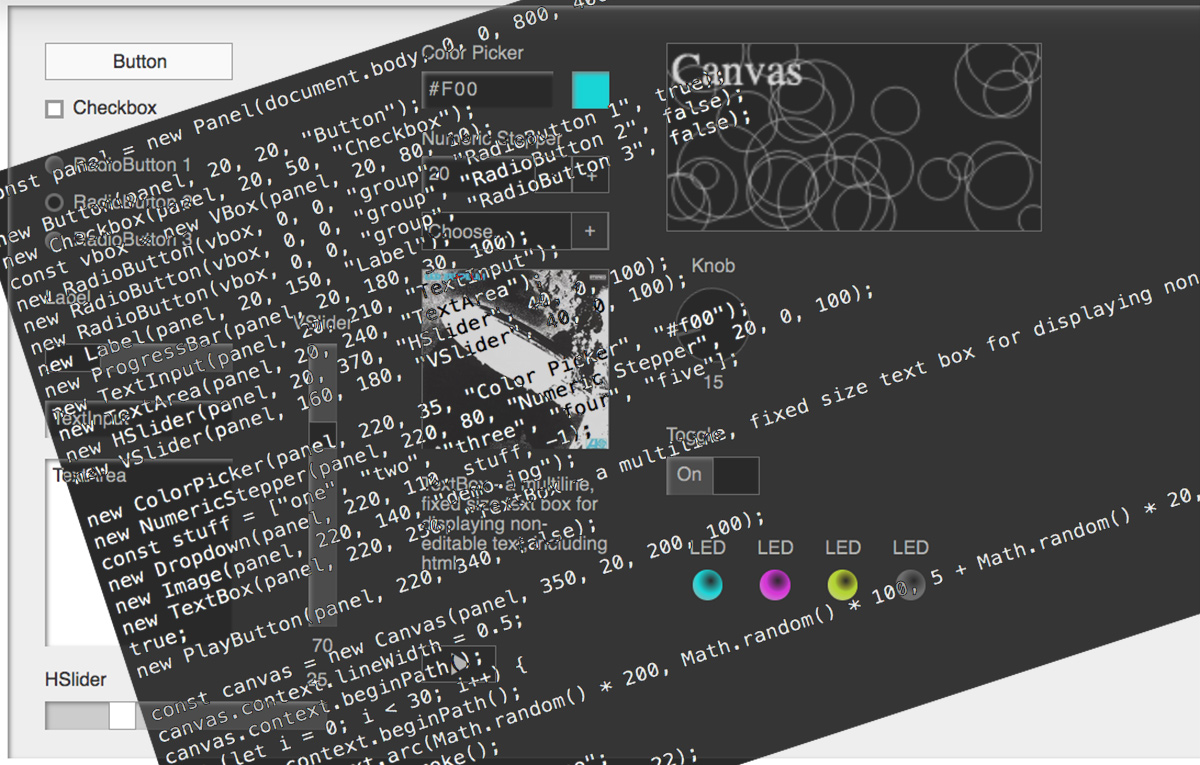
Task: Click inside the Color Picker hex field
Action: [x=487, y=89]
